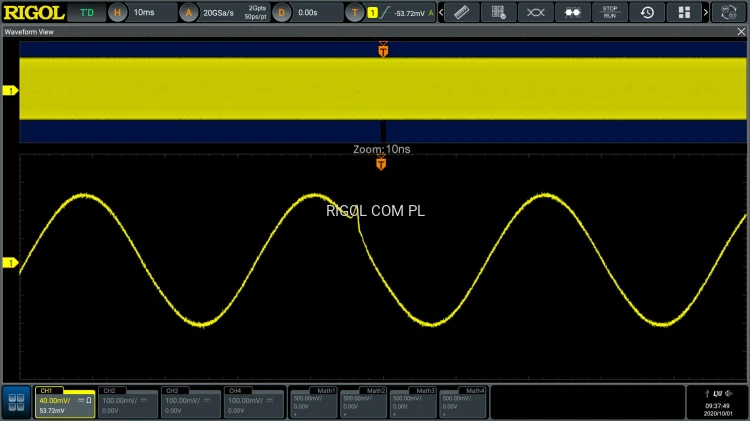This screenshot has width=750, height=421.
Task: Click the rising edge trigger slope icon
Action: (x=385, y=13)
